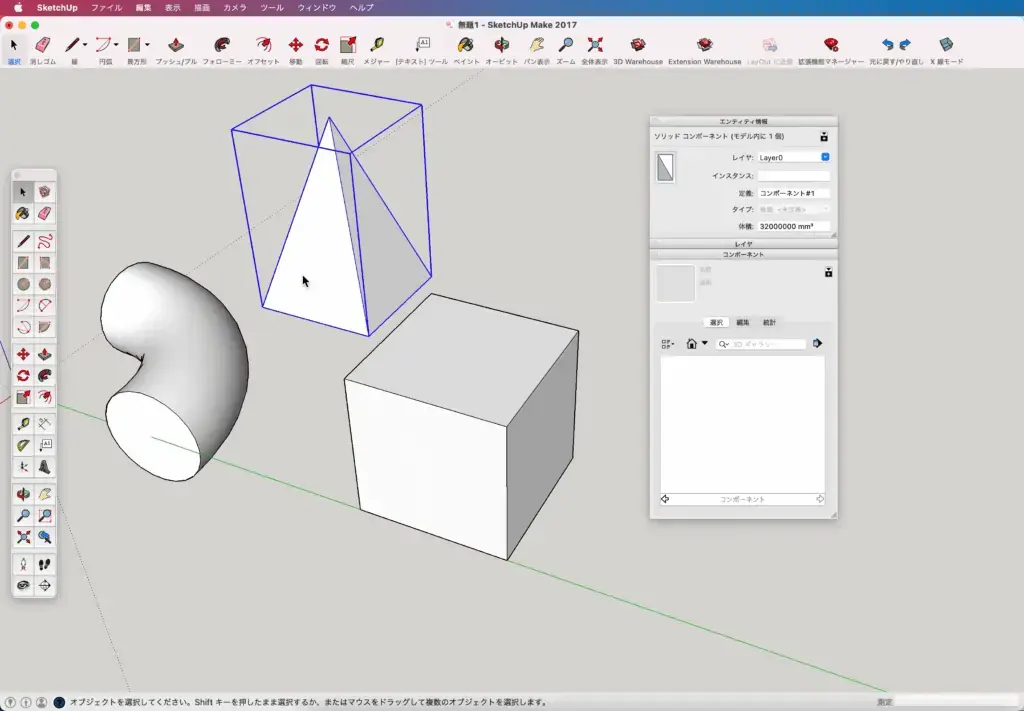Open the ファイル menu

(x=106, y=8)
